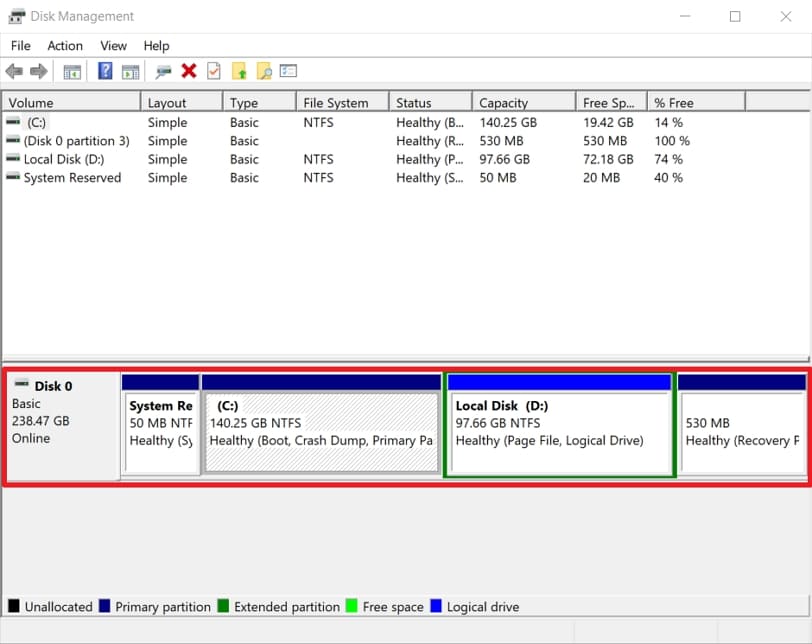Click the Back navigation arrow in the toolbar
812x644 pixels.
(x=14, y=70)
